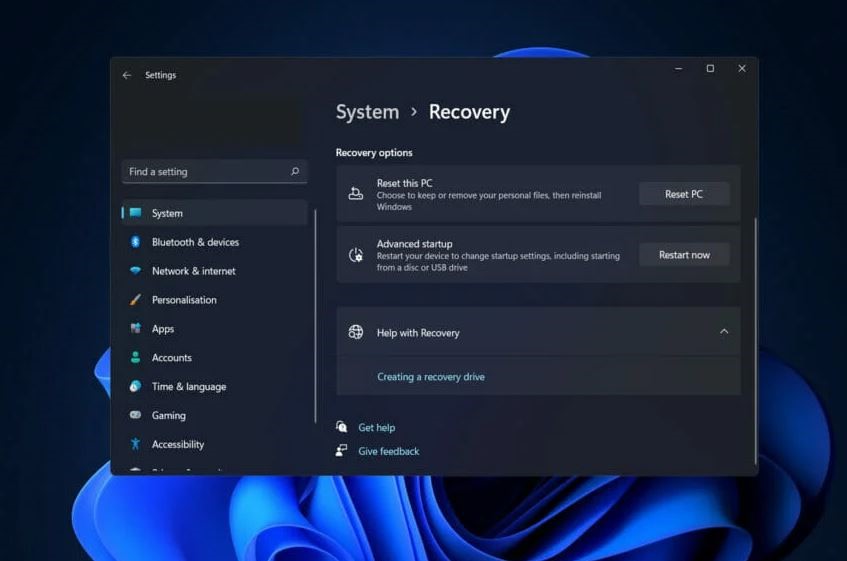Open Bluetooth & devices settings
This screenshot has height=561, width=847.
[x=215, y=242]
